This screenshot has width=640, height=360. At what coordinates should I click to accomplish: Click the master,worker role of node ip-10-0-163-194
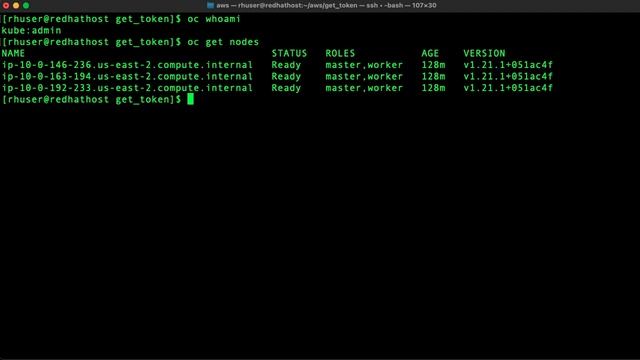pos(364,76)
